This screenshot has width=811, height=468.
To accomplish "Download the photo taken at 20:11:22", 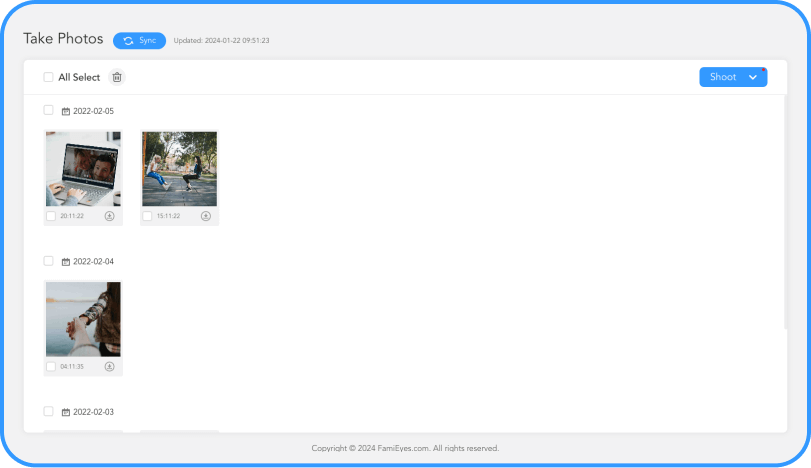I will click(x=110, y=216).
